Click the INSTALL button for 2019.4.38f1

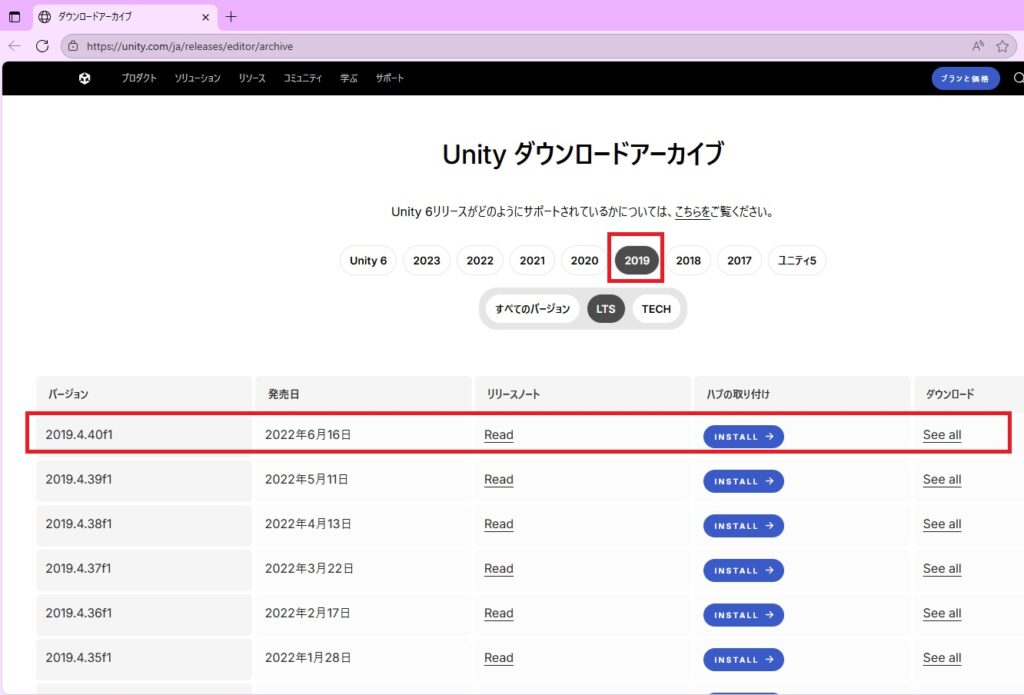click(743, 525)
